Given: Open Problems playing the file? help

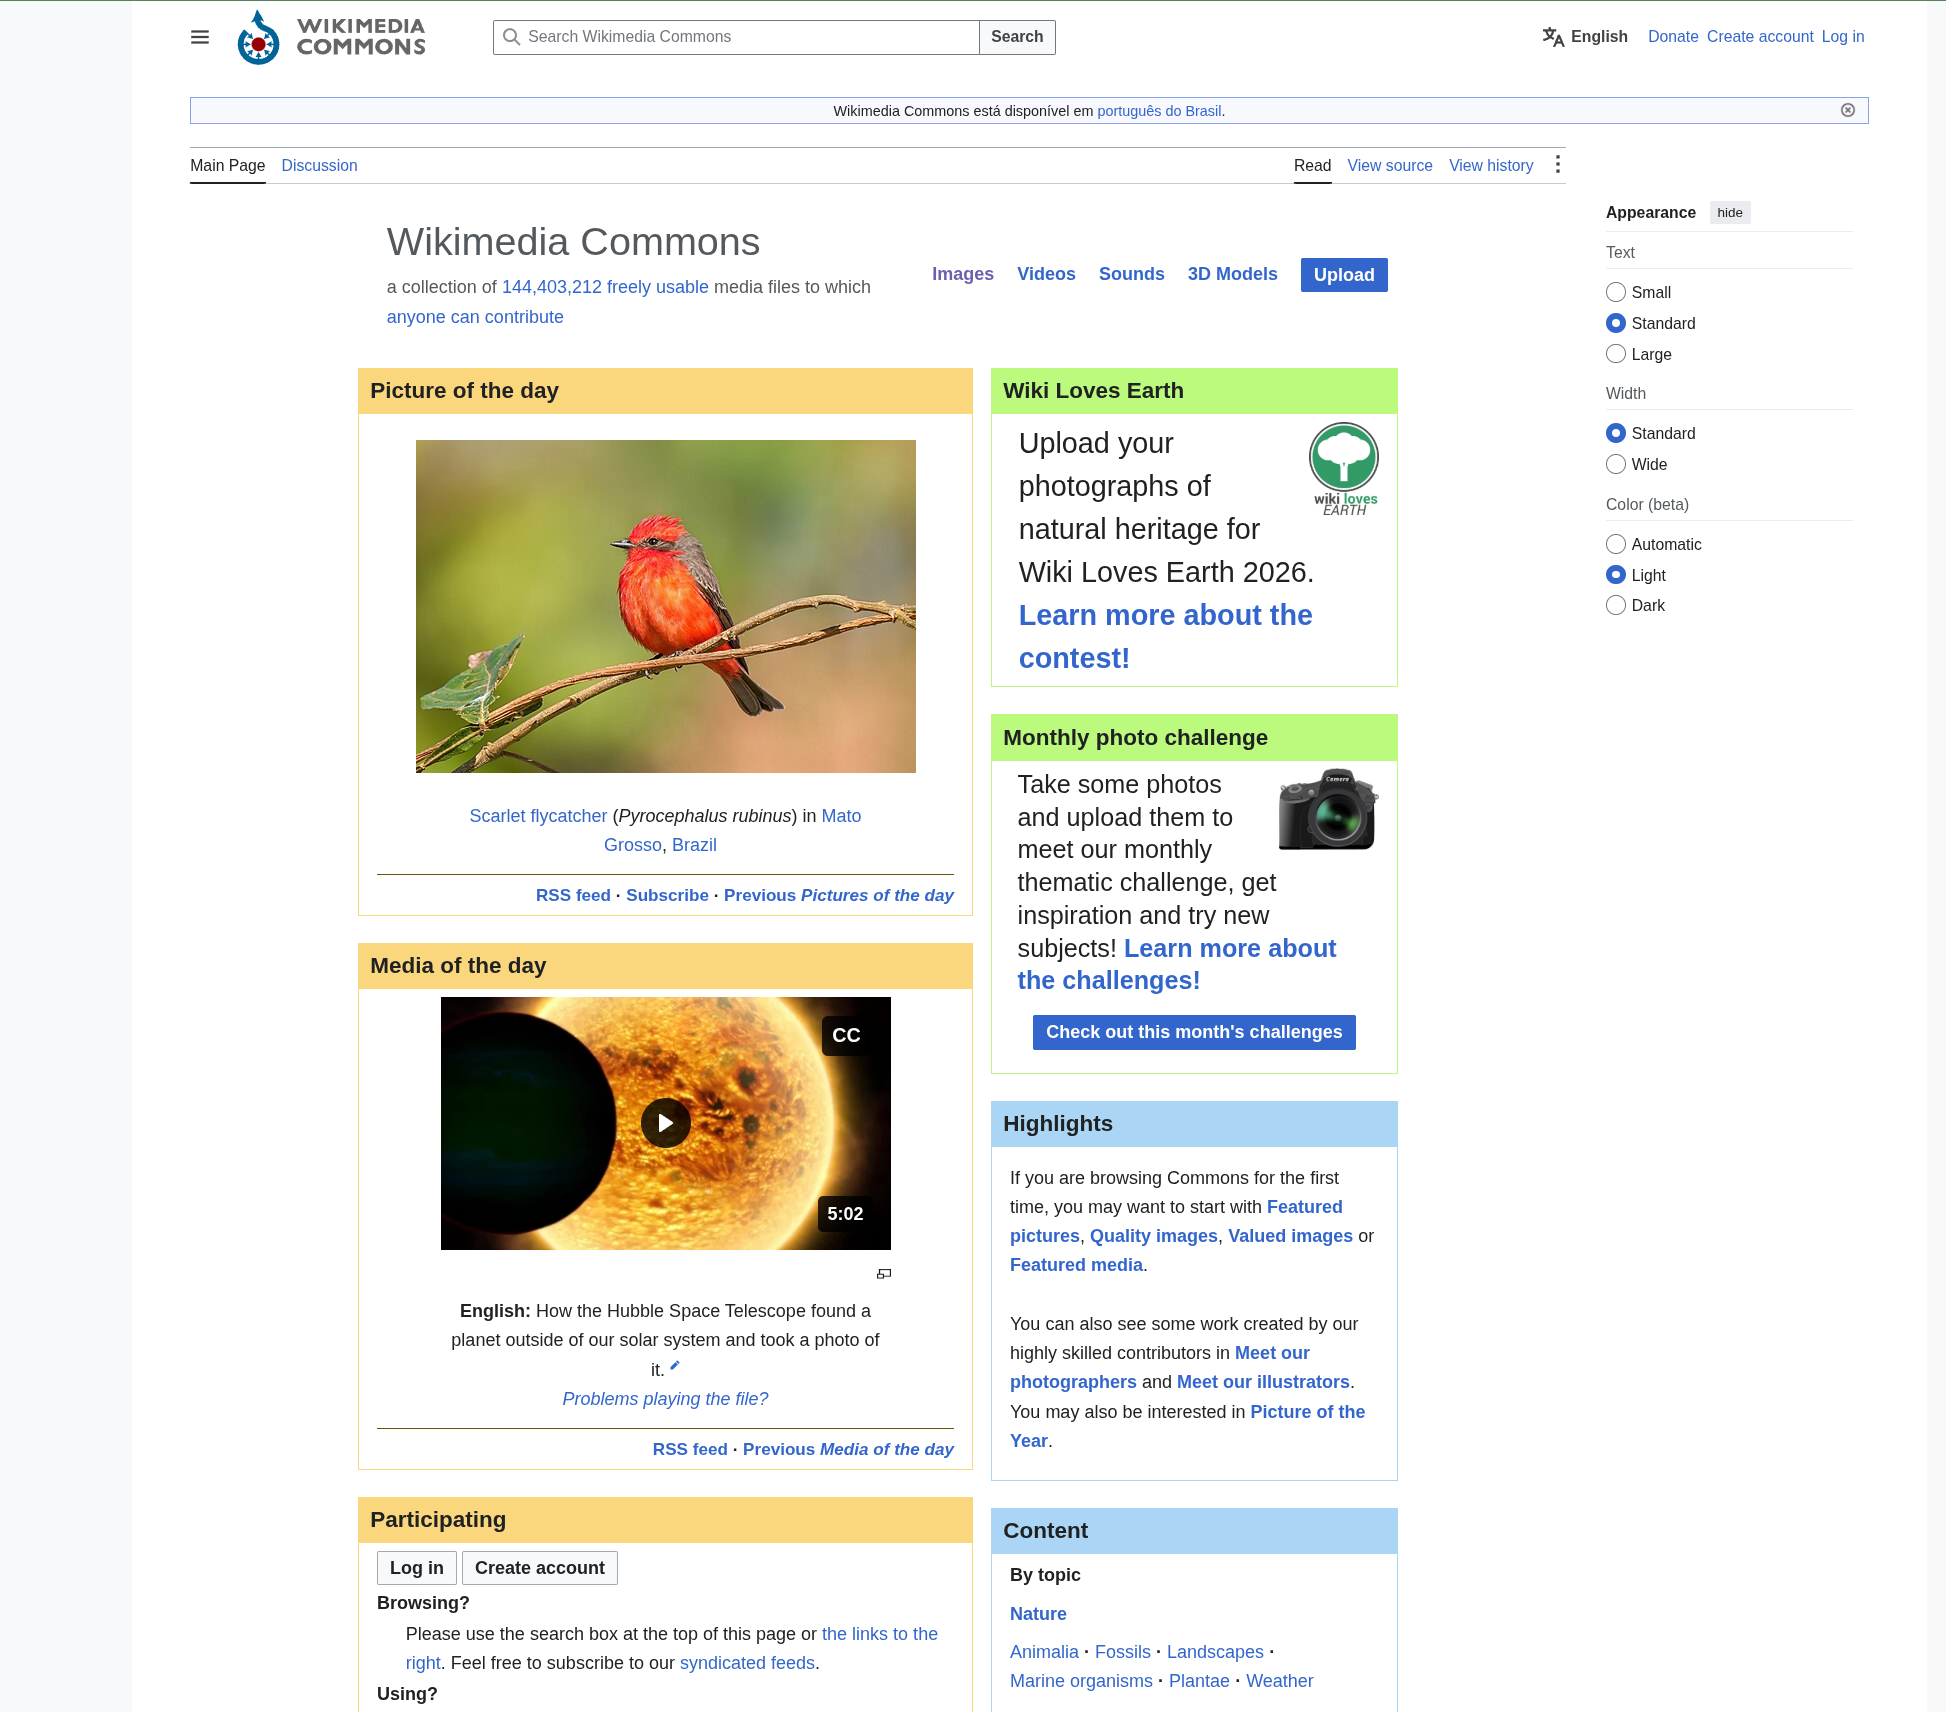Looking at the screenshot, I should (x=665, y=1399).
